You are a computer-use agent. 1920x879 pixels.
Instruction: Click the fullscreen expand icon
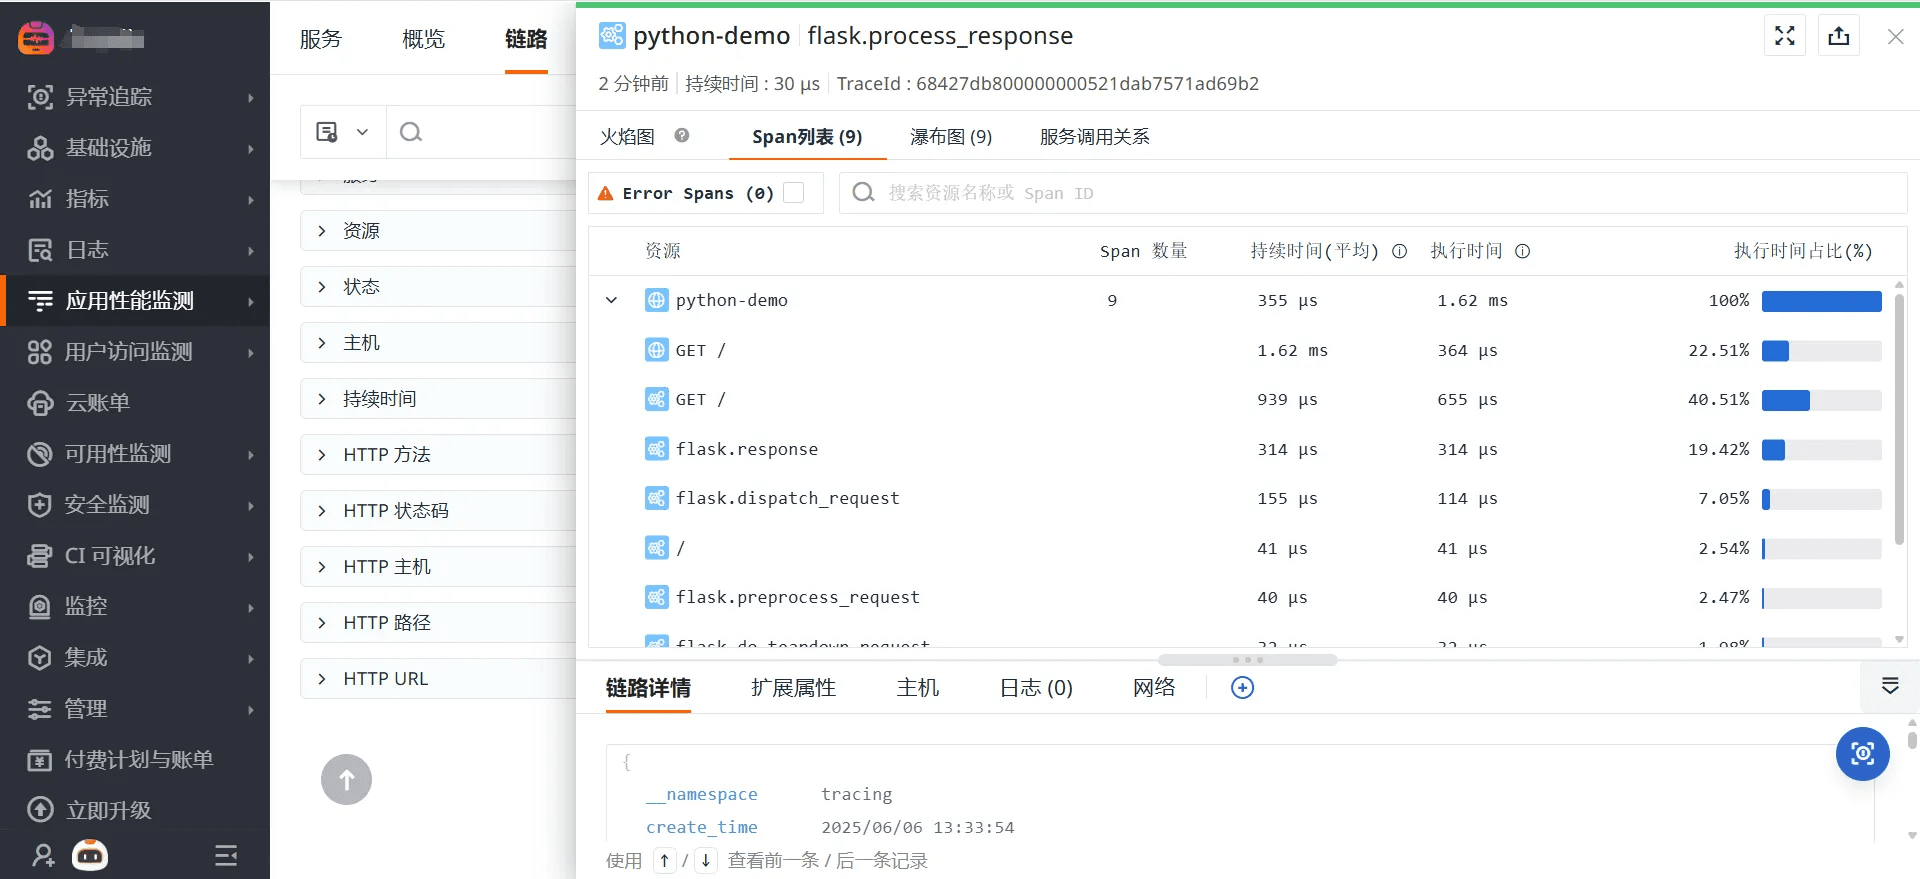coord(1784,36)
